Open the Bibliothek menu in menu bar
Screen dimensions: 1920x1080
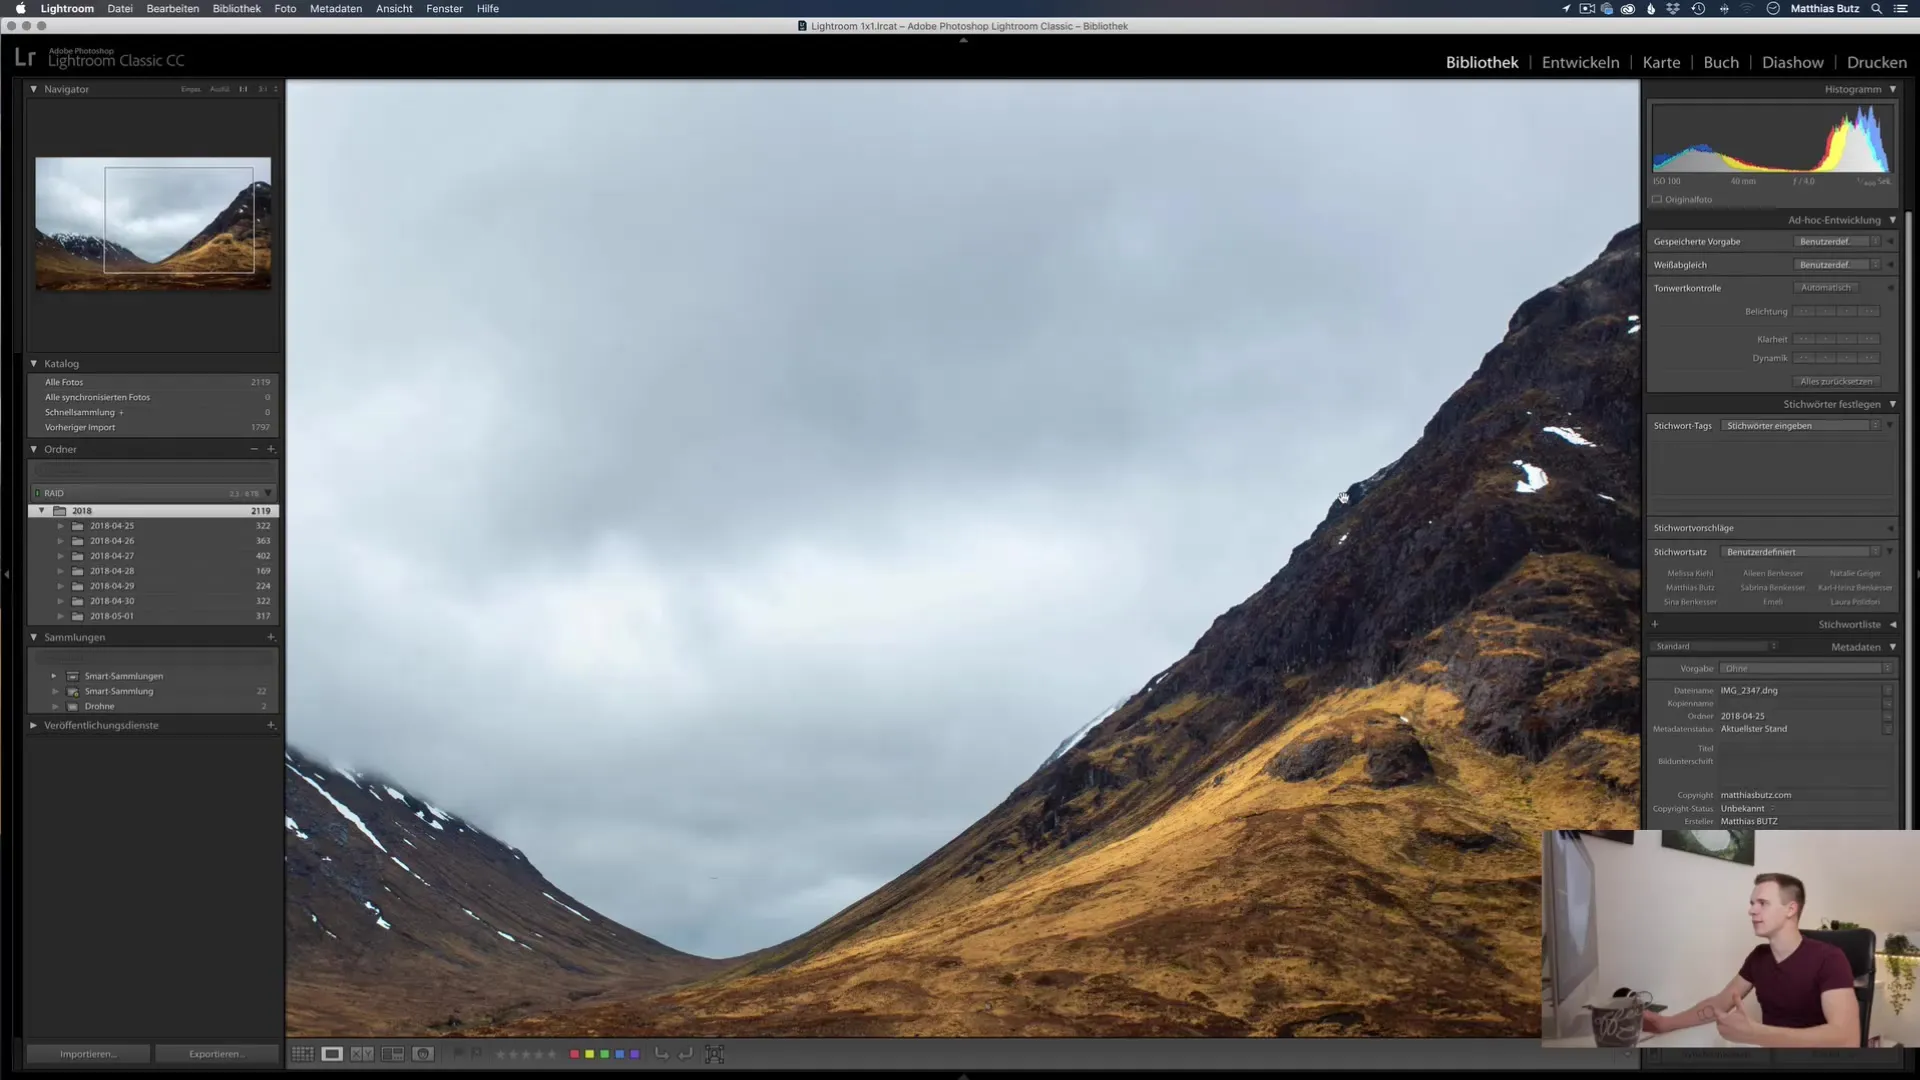pyautogui.click(x=236, y=9)
